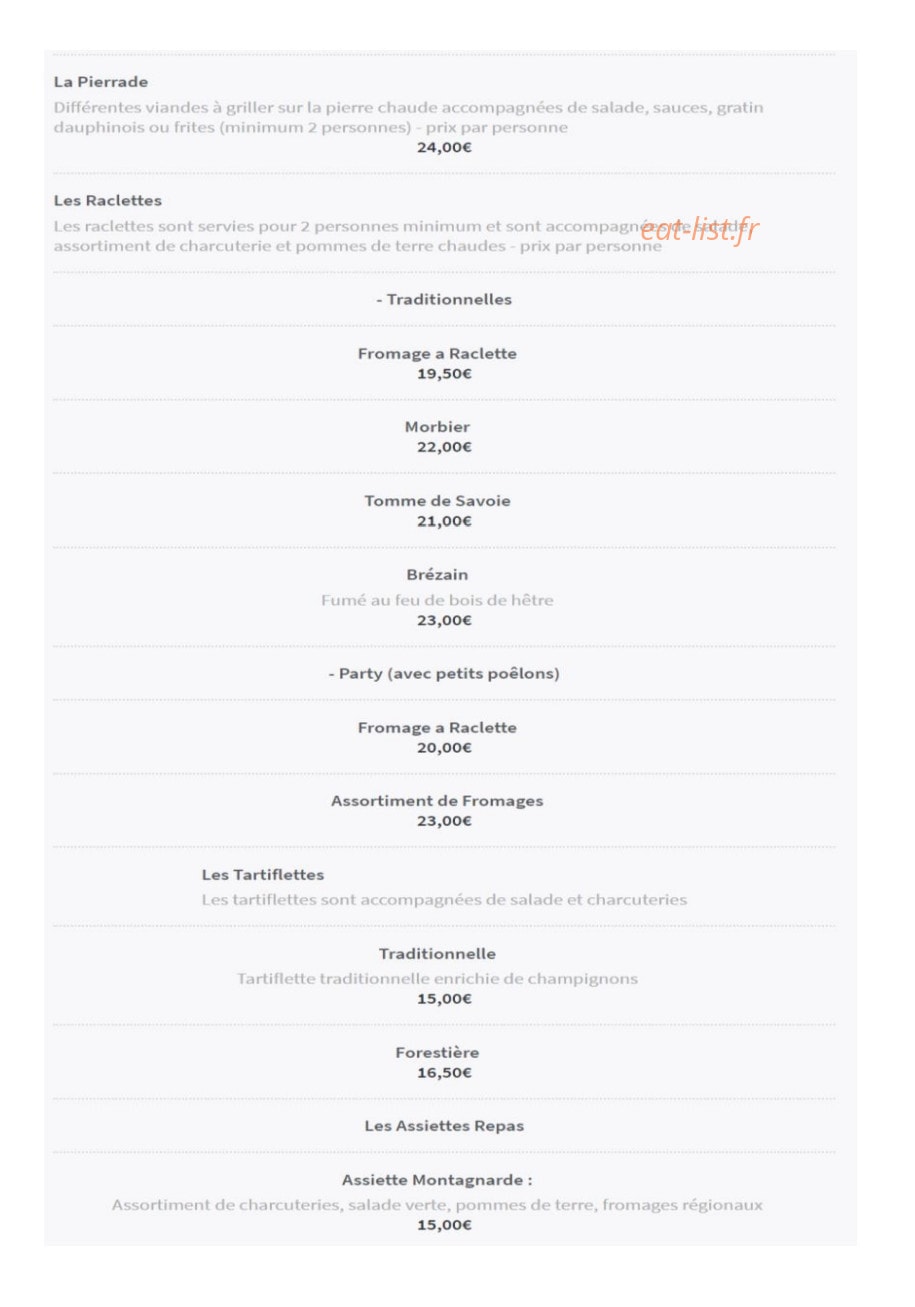Select the Les Assiettes Repas heading
This screenshot has height=1307, width=915.
pos(444,1126)
